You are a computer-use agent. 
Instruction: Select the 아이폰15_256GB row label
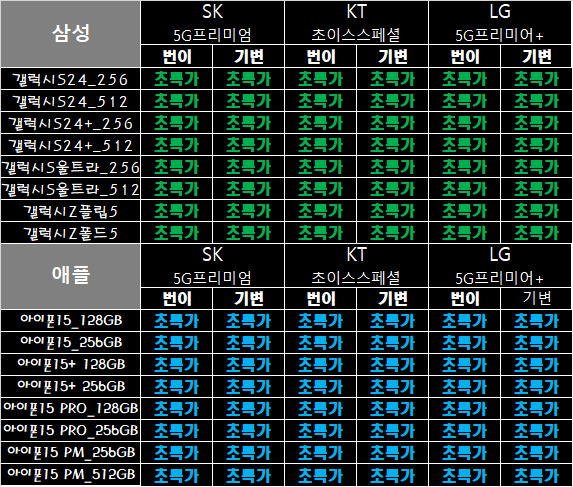click(71, 343)
